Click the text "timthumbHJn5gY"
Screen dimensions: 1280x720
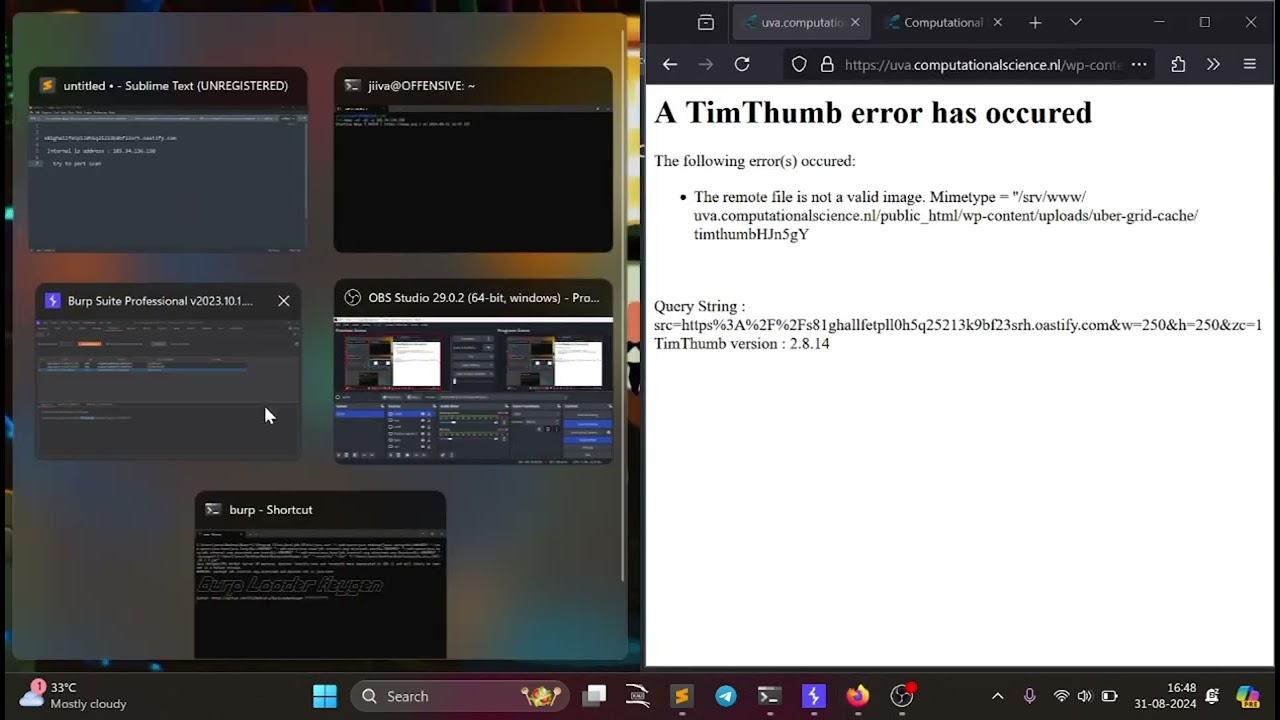click(751, 234)
